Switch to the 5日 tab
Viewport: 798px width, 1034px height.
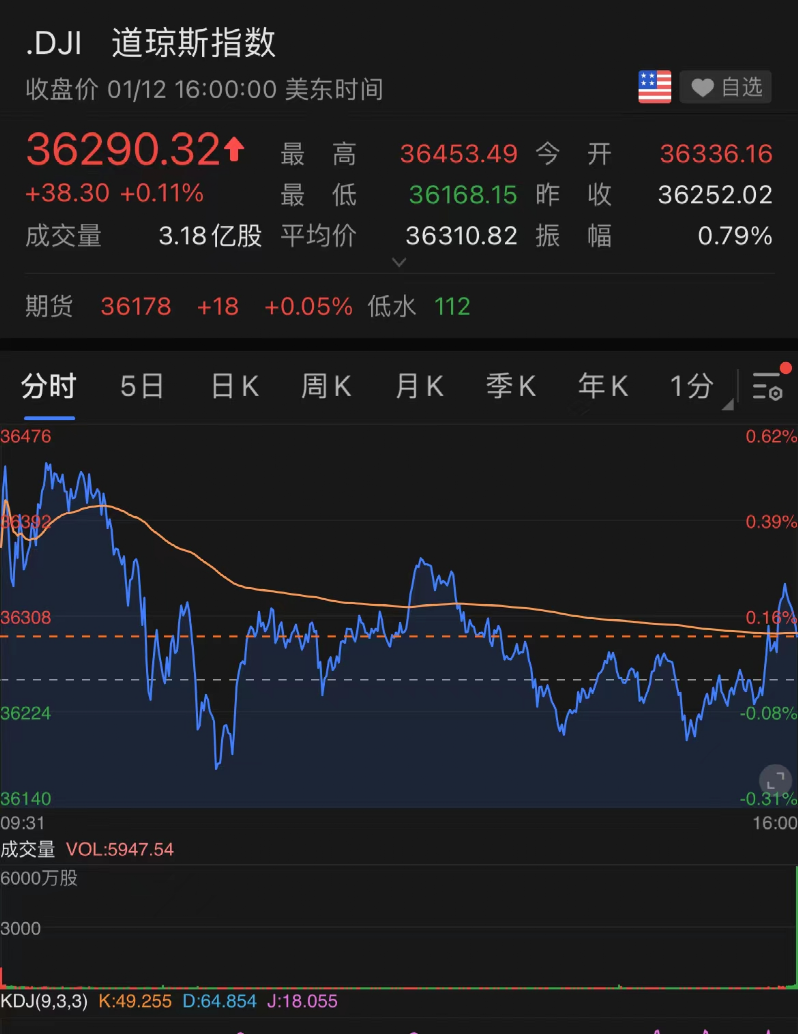[x=142, y=386]
